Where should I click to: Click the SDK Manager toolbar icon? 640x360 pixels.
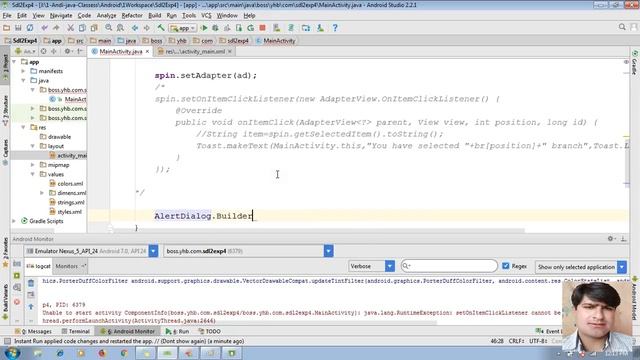pyautogui.click(x=320, y=28)
